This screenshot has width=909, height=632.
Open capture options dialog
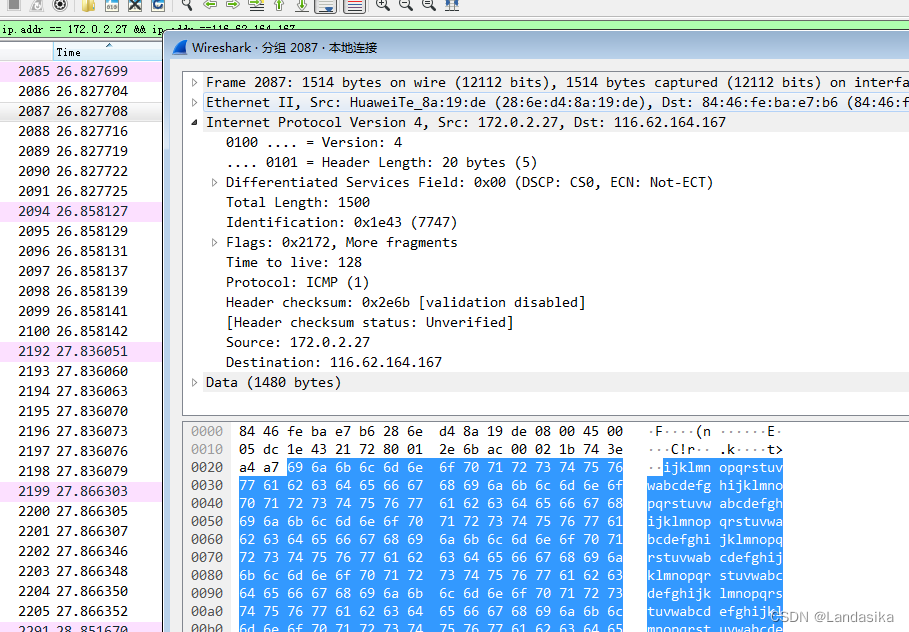click(59, 5)
